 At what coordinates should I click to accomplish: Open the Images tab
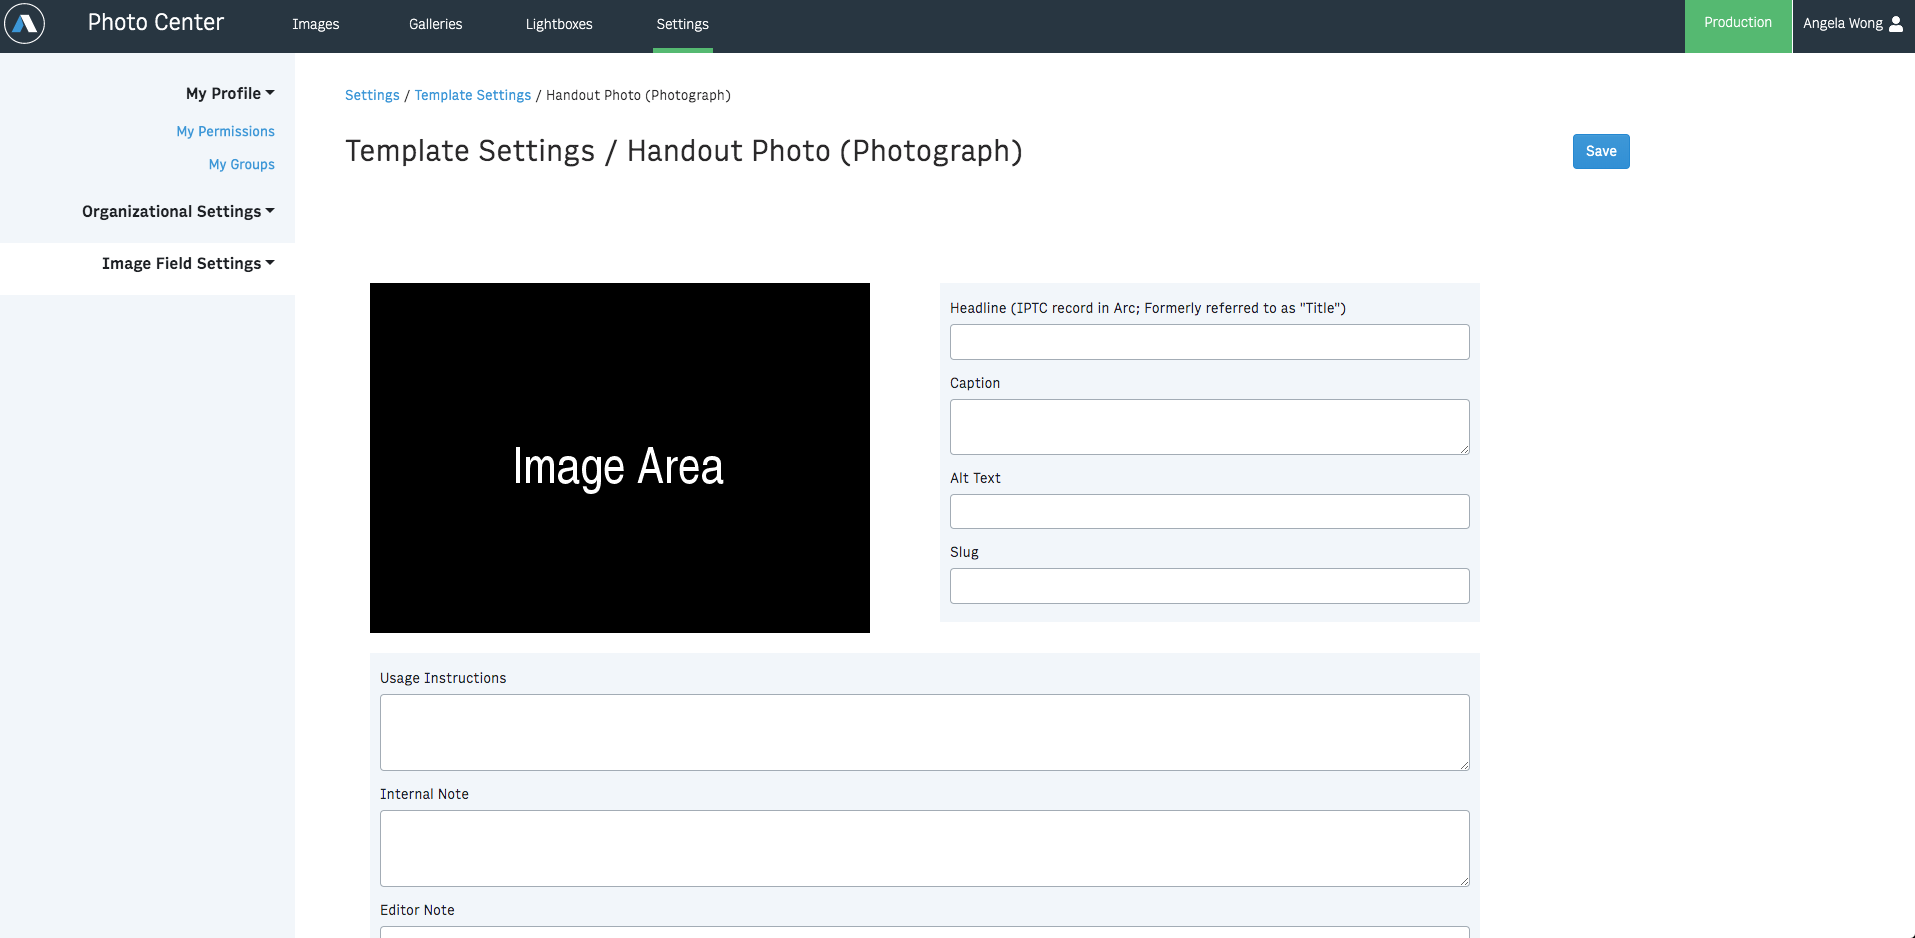(316, 24)
